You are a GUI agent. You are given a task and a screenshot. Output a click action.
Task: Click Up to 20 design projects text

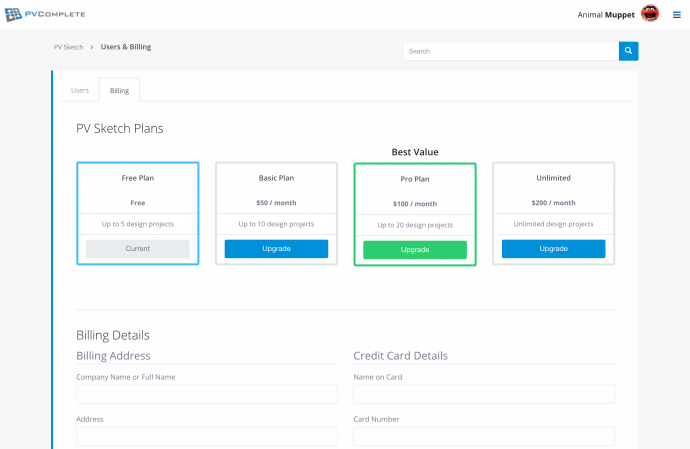[415, 225]
